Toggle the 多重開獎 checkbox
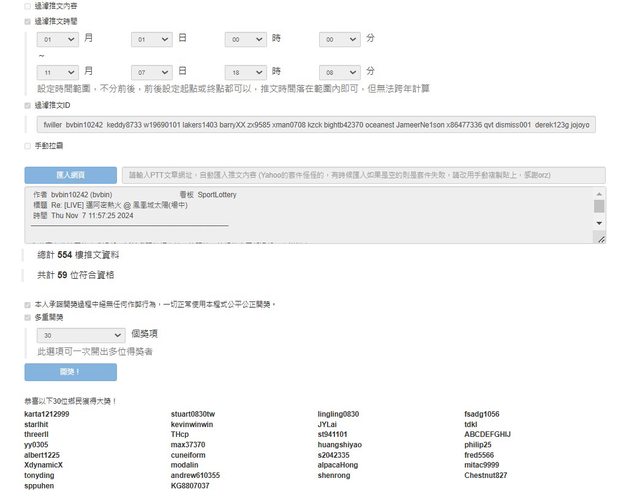This screenshot has width=640, height=500. coord(28,317)
